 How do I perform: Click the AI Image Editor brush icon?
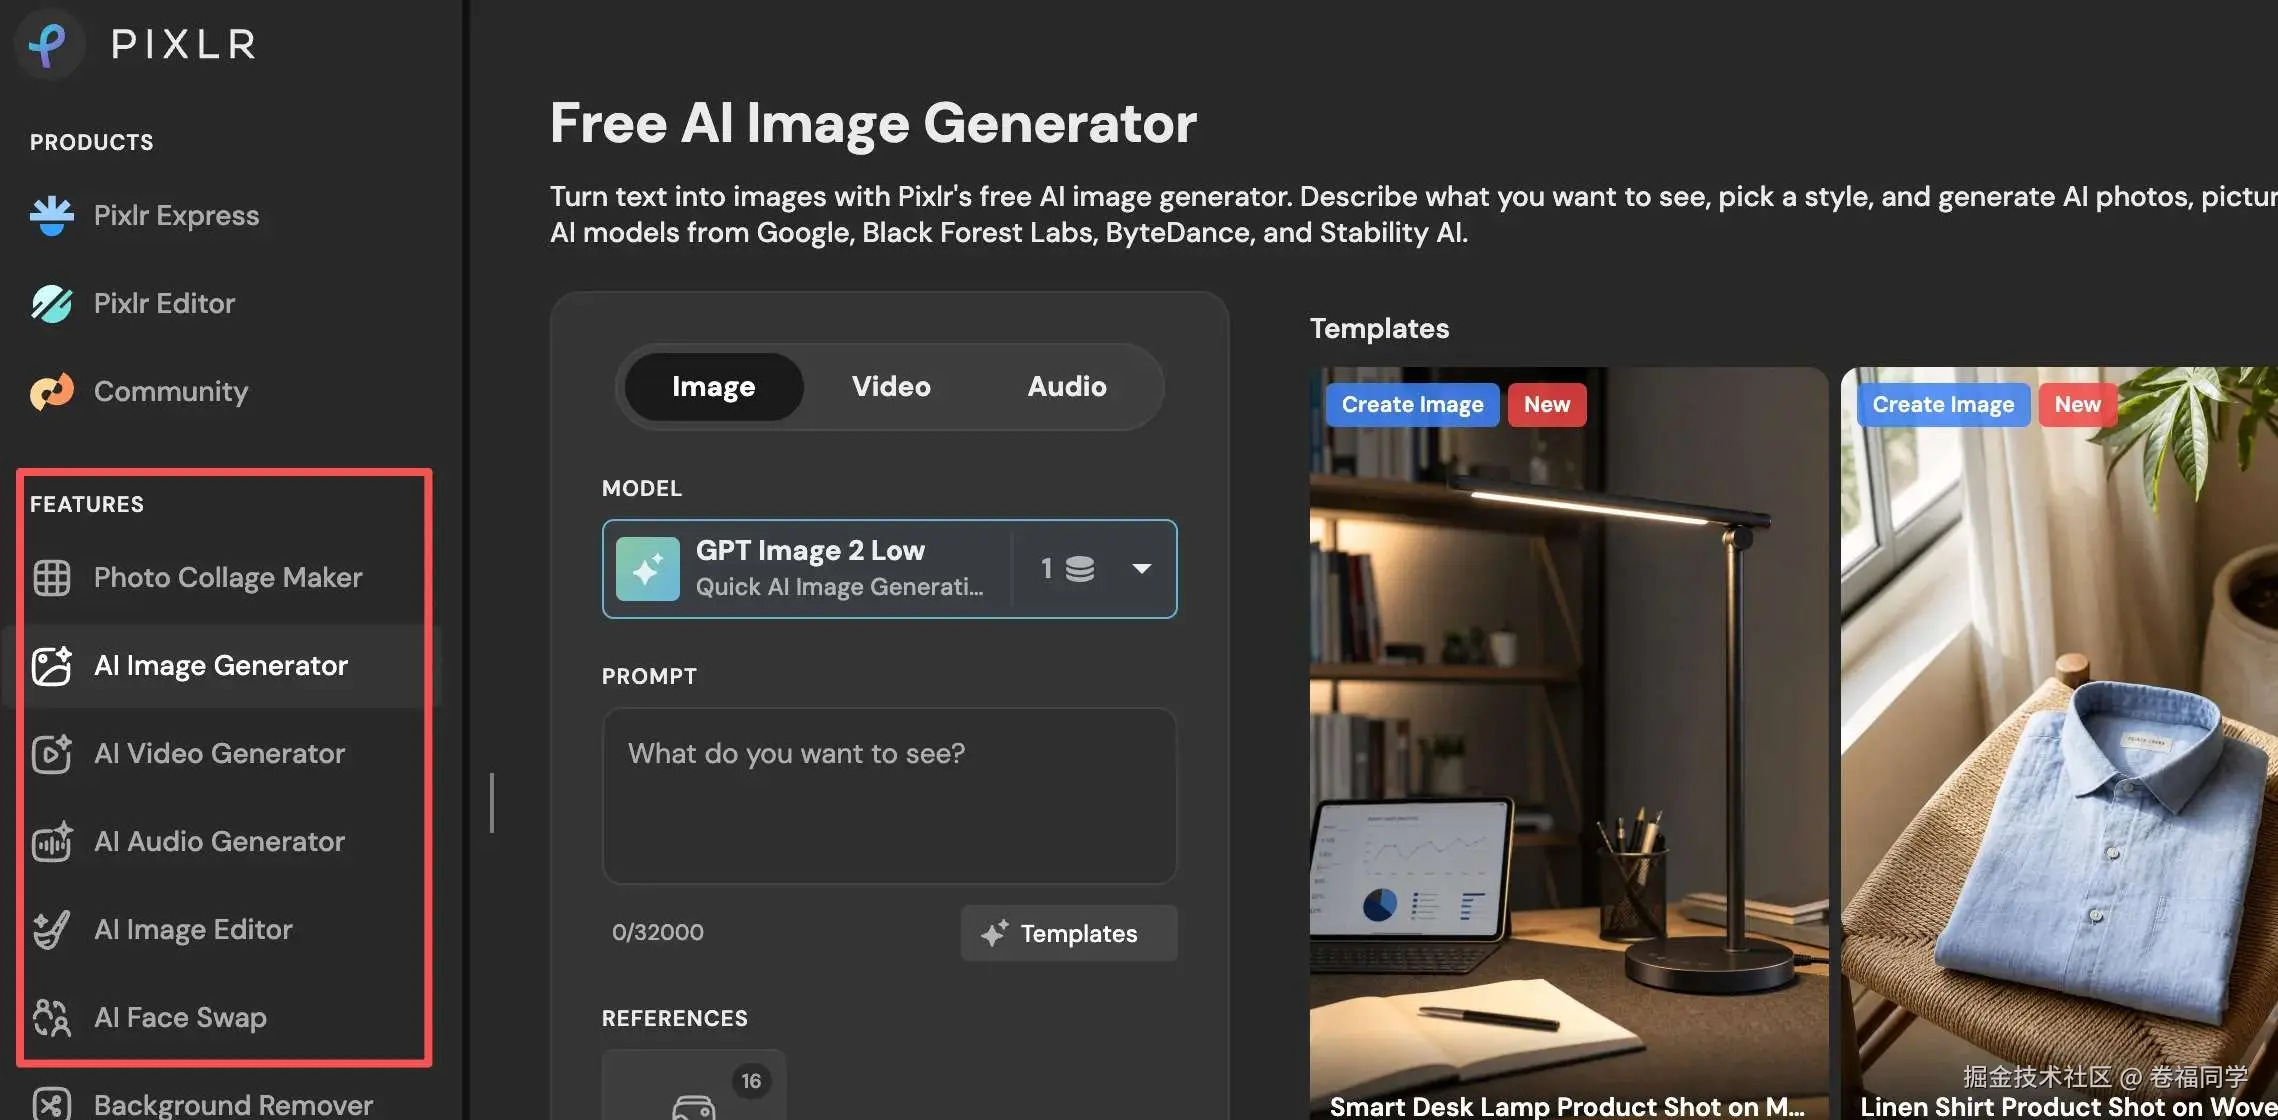tap(52, 929)
